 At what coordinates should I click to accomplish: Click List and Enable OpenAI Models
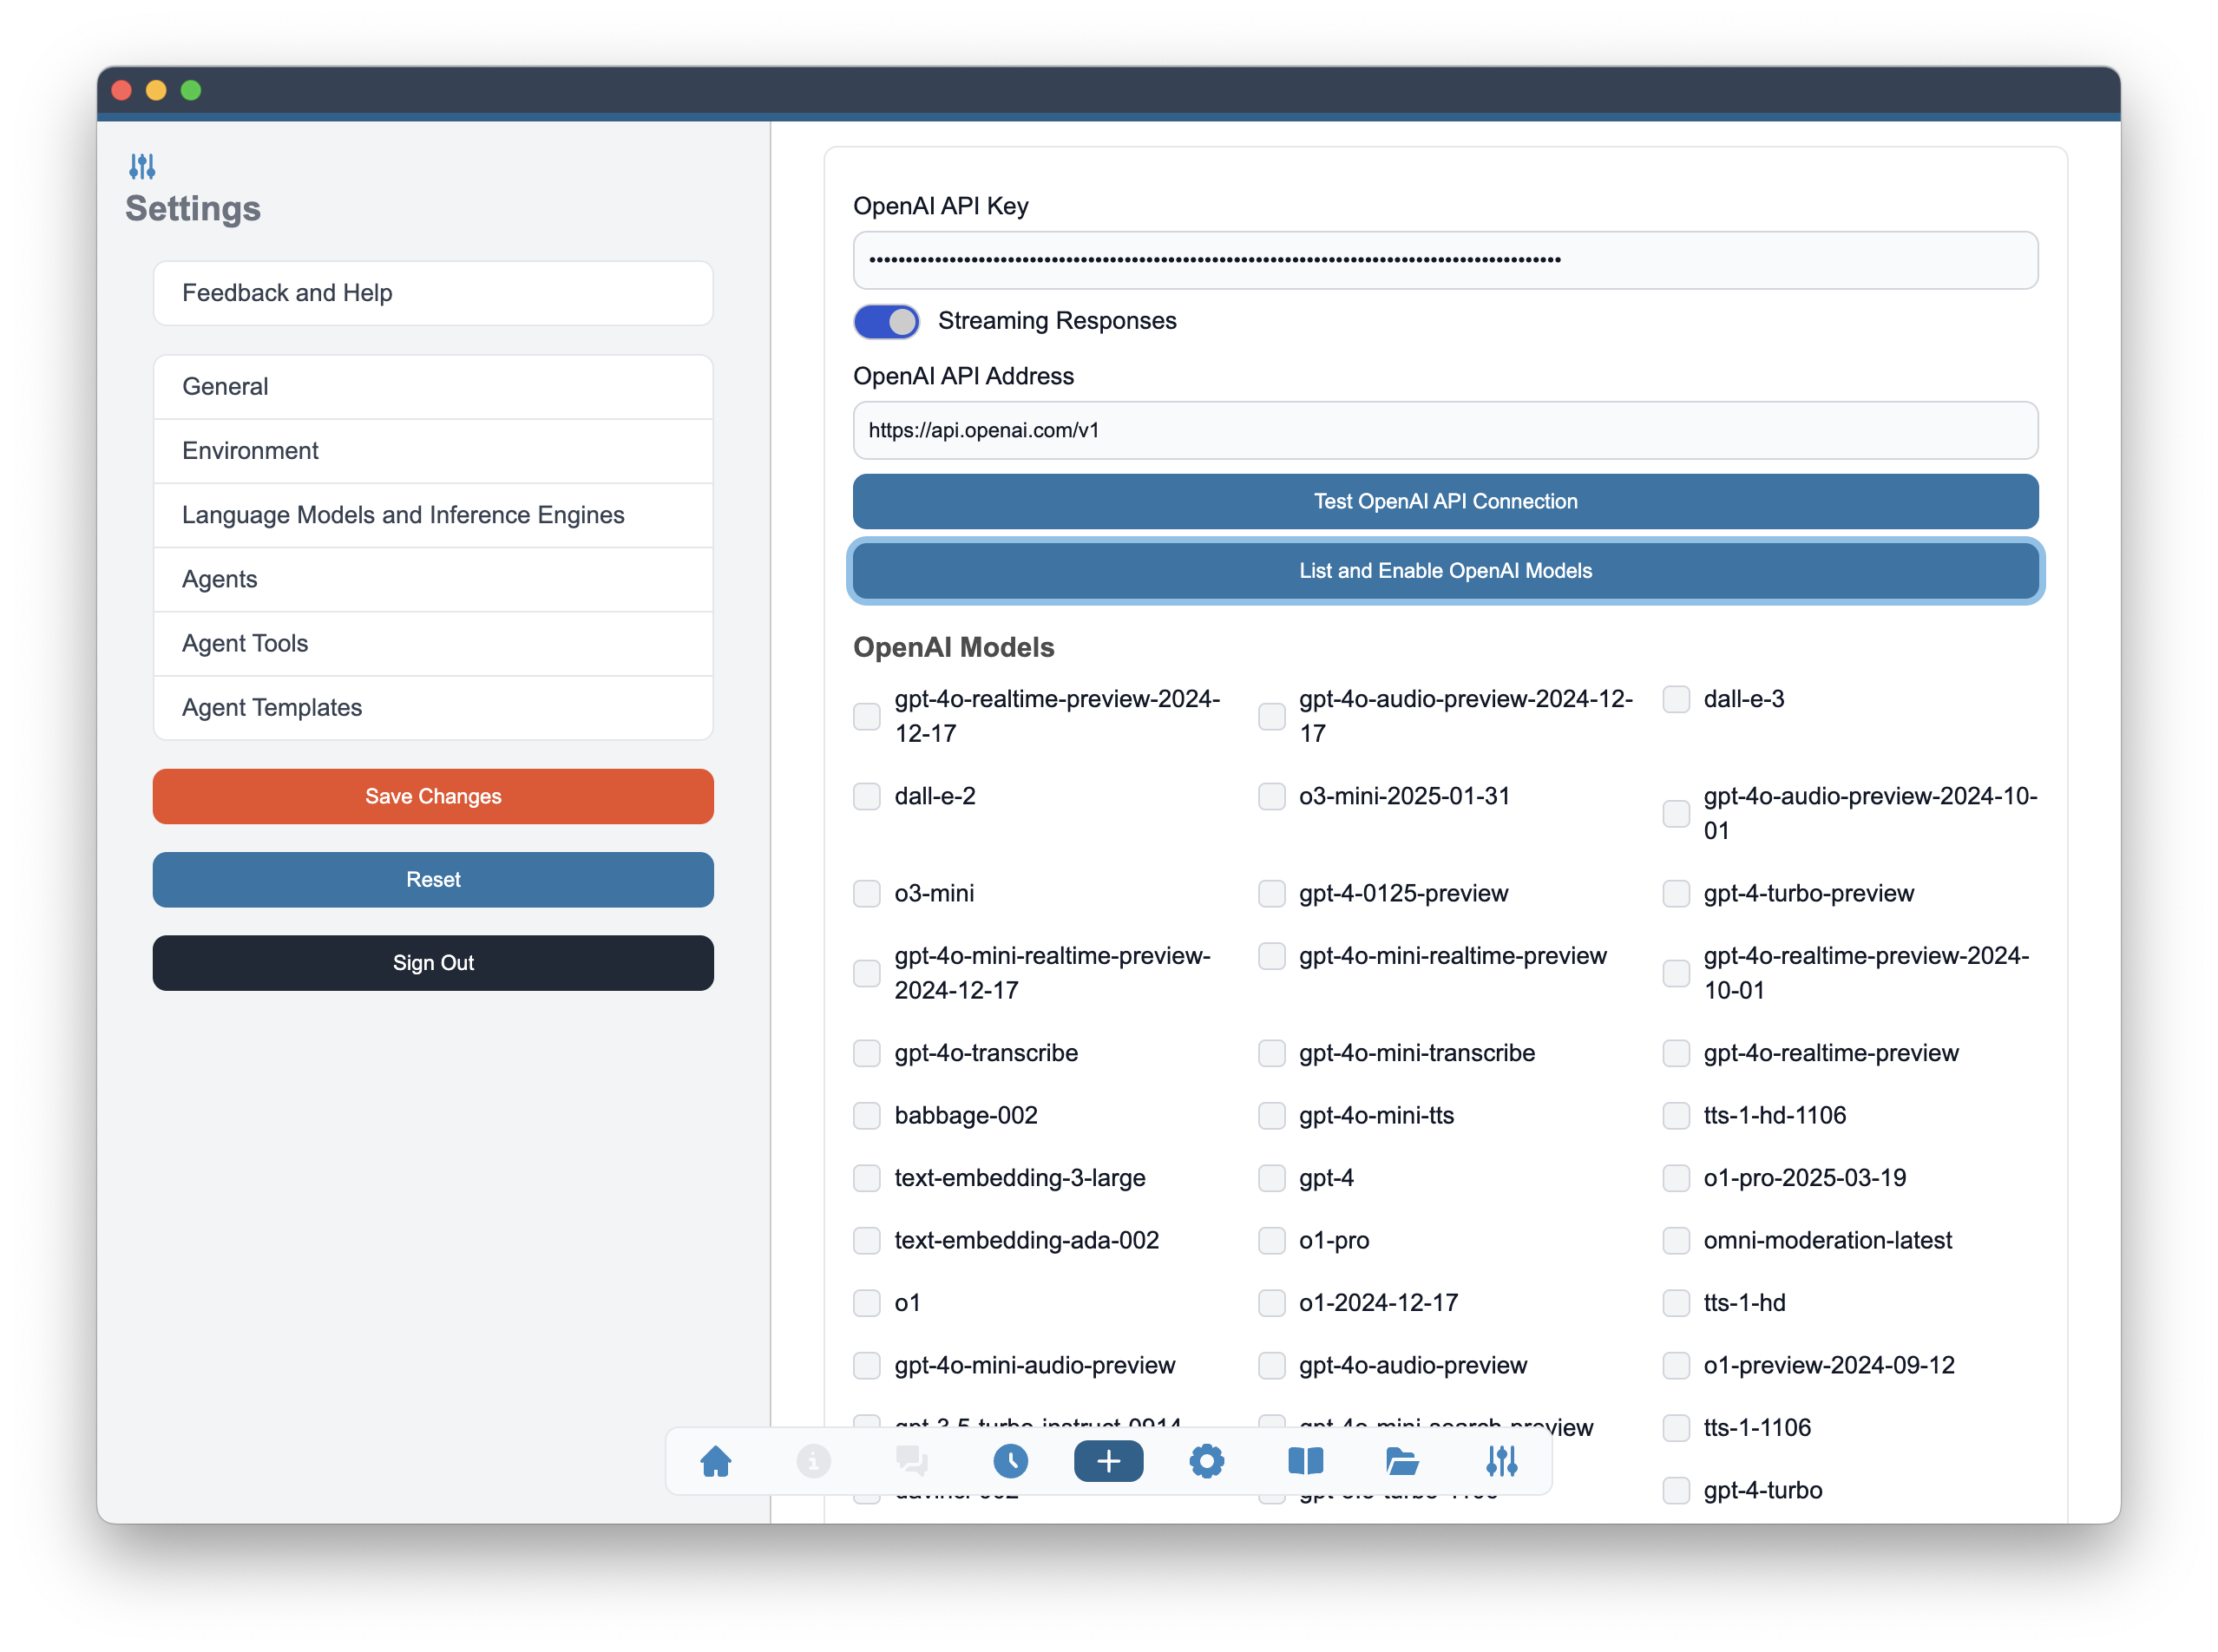[x=1445, y=571]
